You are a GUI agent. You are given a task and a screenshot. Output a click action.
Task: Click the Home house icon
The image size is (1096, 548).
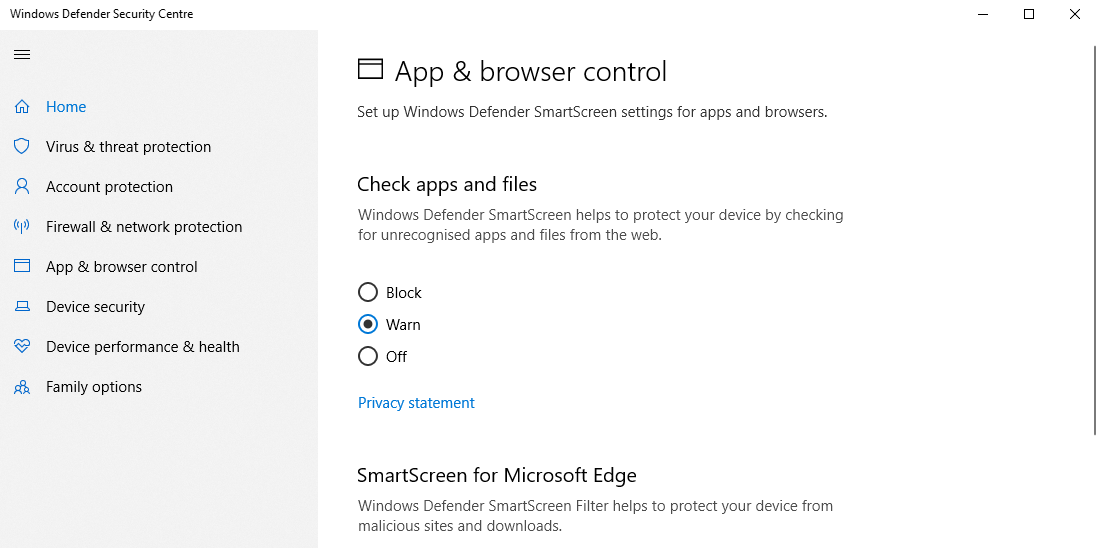click(x=22, y=107)
